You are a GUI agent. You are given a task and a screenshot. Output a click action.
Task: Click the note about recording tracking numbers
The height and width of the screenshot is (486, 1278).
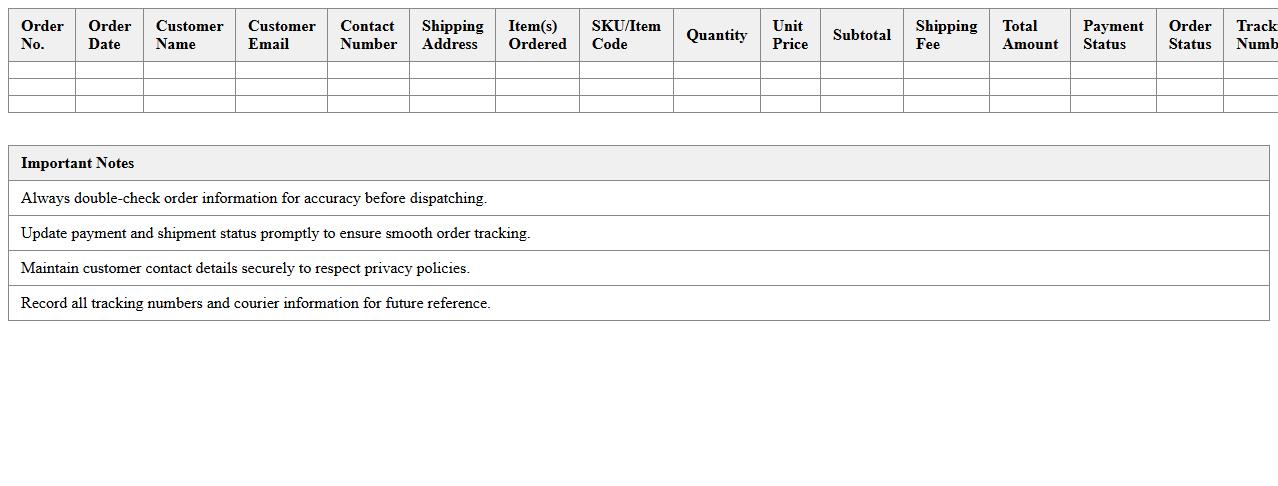[x=256, y=303]
